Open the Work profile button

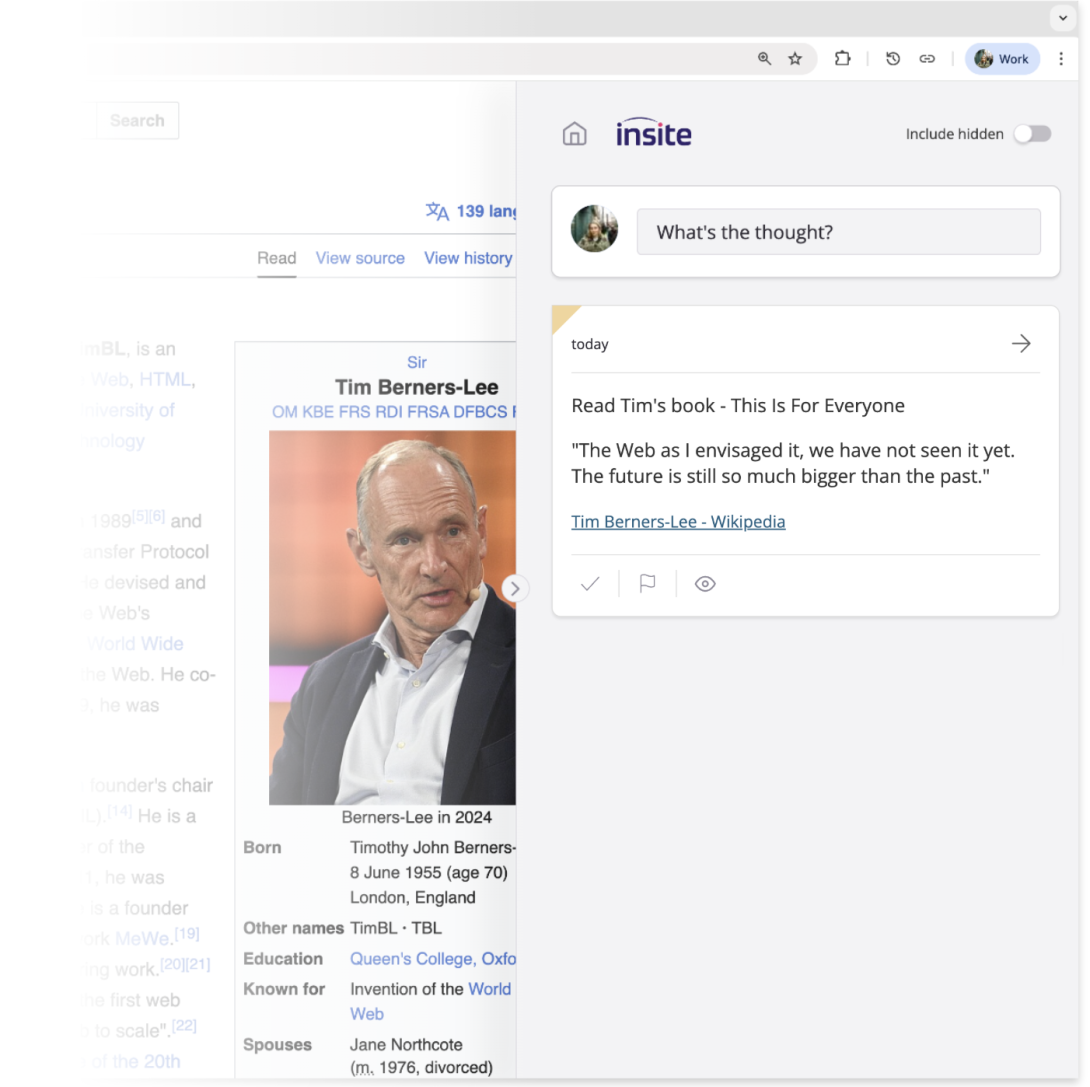[1002, 58]
